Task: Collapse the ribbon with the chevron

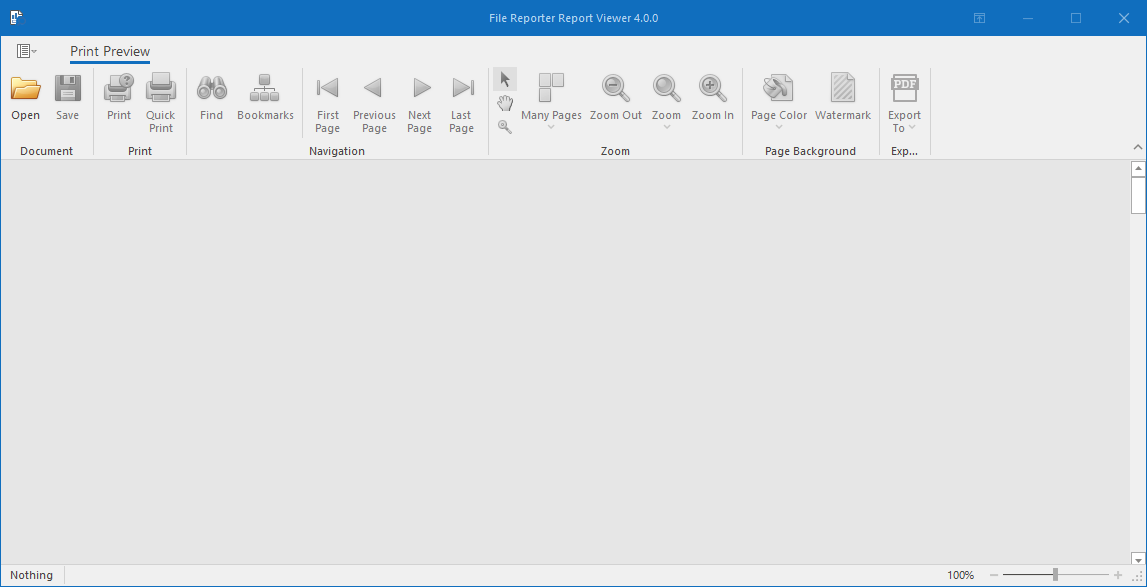Action: (x=1137, y=147)
